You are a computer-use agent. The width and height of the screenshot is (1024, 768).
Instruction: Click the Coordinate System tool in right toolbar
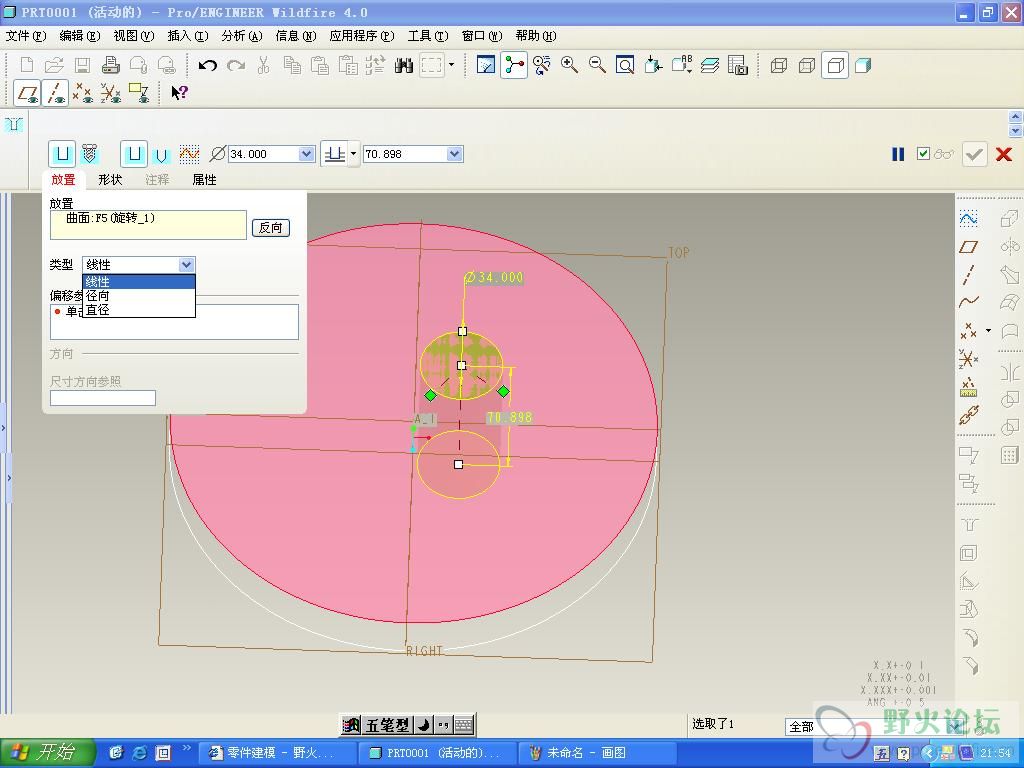(x=968, y=359)
